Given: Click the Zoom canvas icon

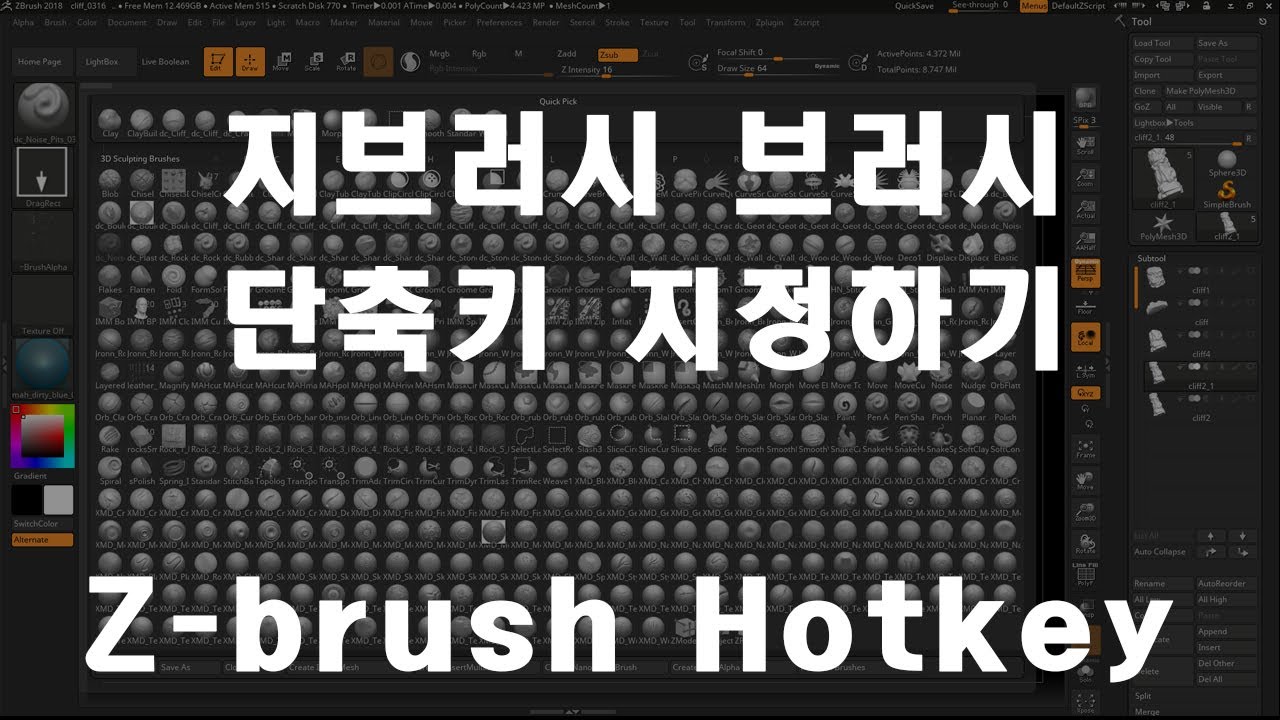Looking at the screenshot, I should click(1084, 178).
